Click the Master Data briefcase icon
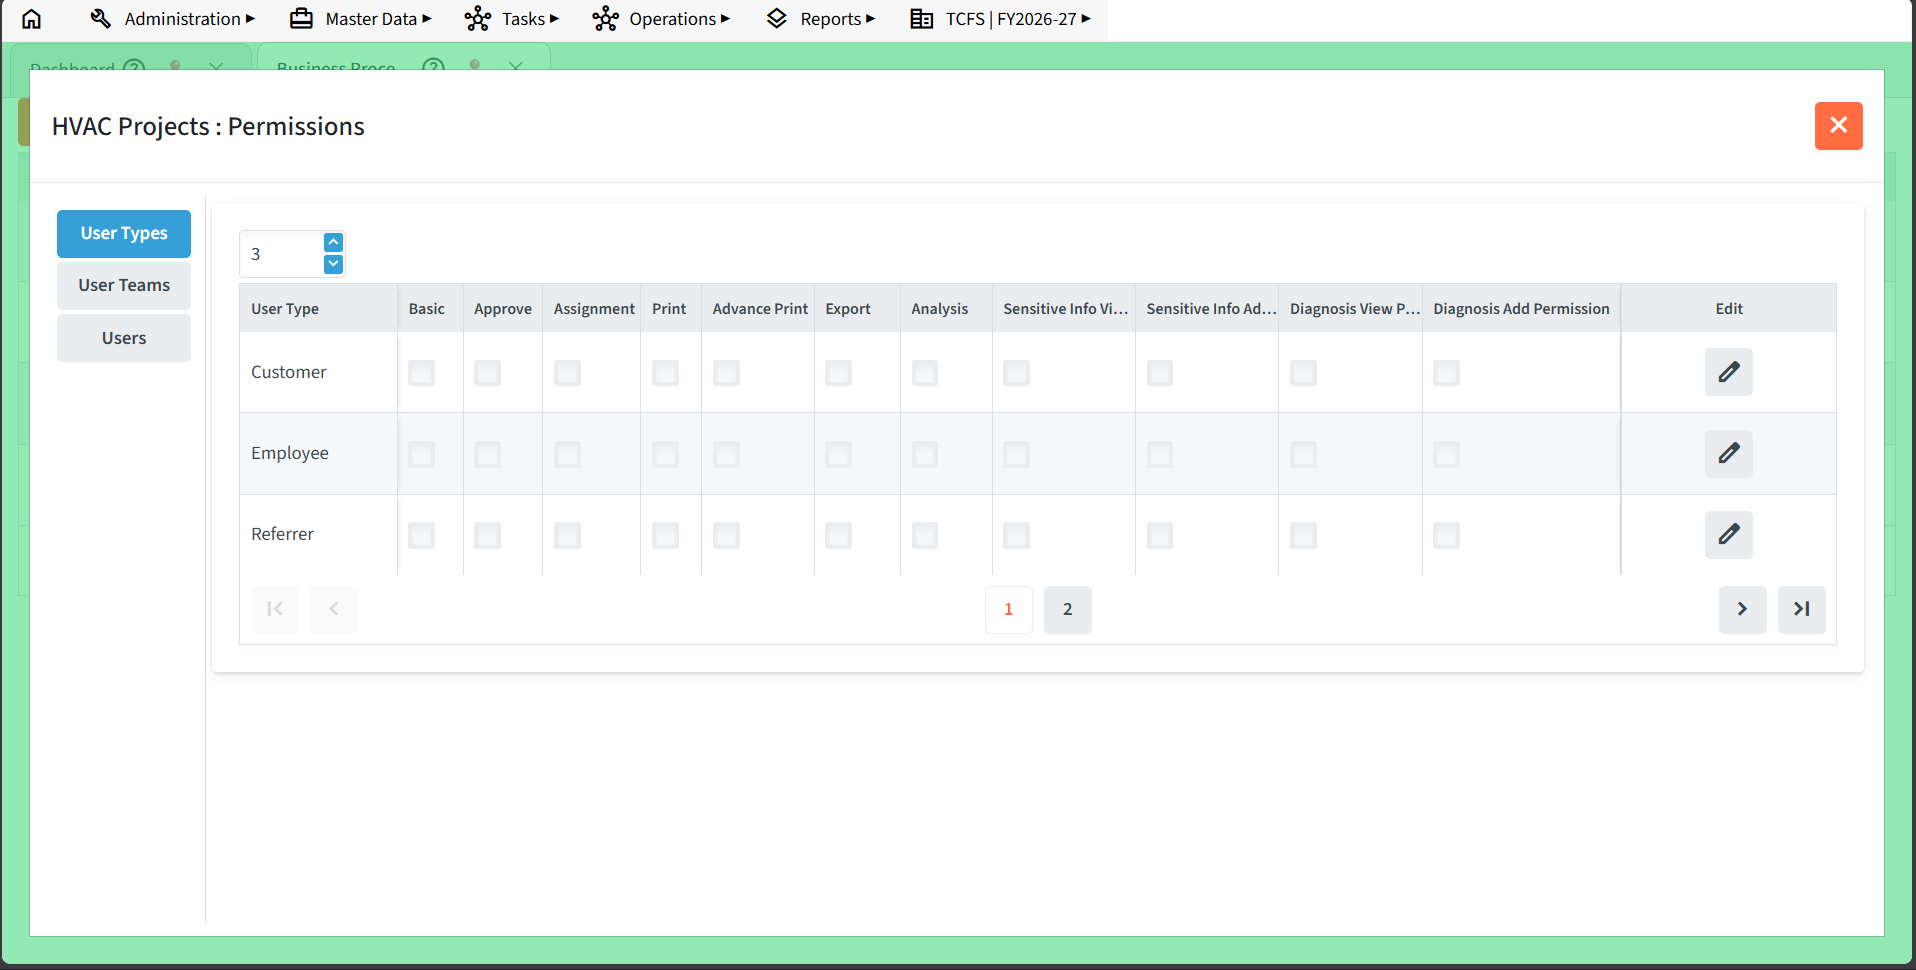The image size is (1916, 970). 301,19
